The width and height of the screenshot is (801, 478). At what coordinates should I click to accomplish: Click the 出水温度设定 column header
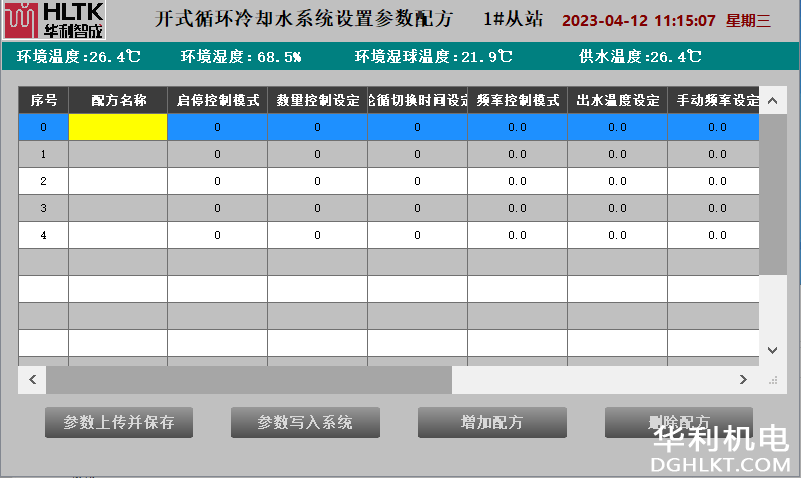617,100
